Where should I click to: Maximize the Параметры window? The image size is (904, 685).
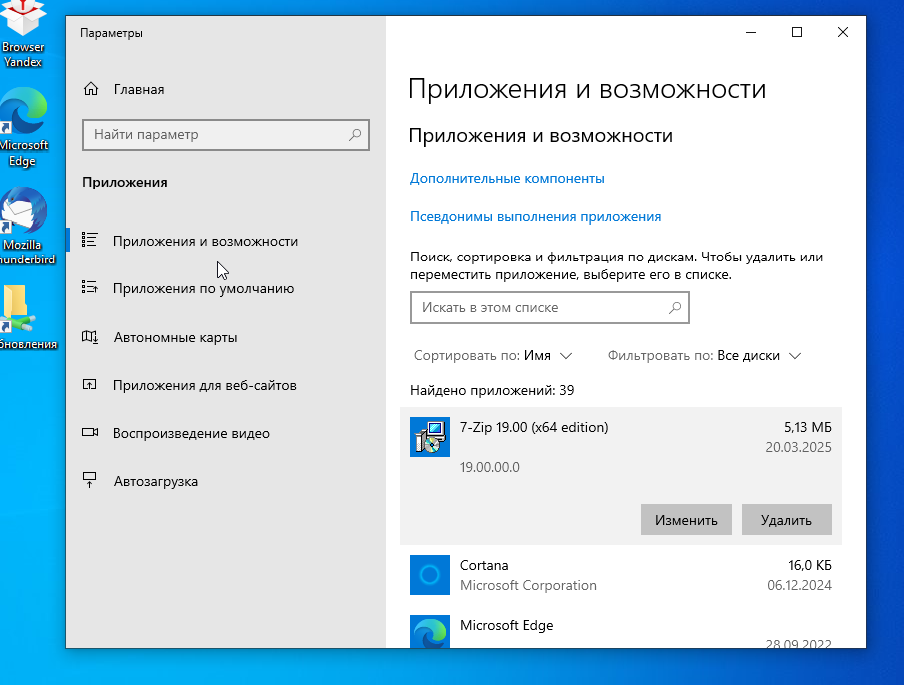pos(797,32)
